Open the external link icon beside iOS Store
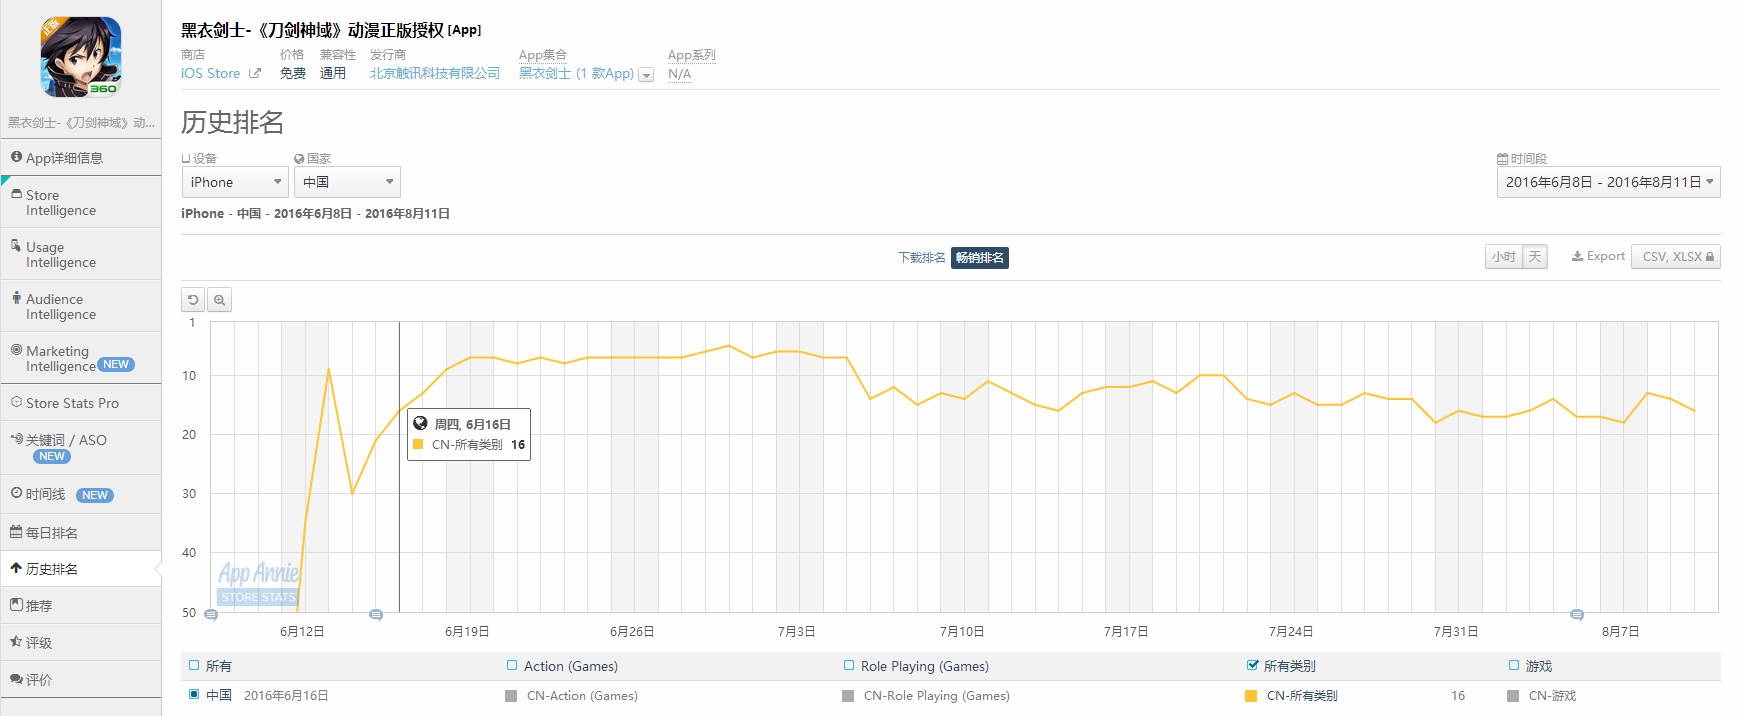The image size is (1740, 716). click(x=255, y=74)
